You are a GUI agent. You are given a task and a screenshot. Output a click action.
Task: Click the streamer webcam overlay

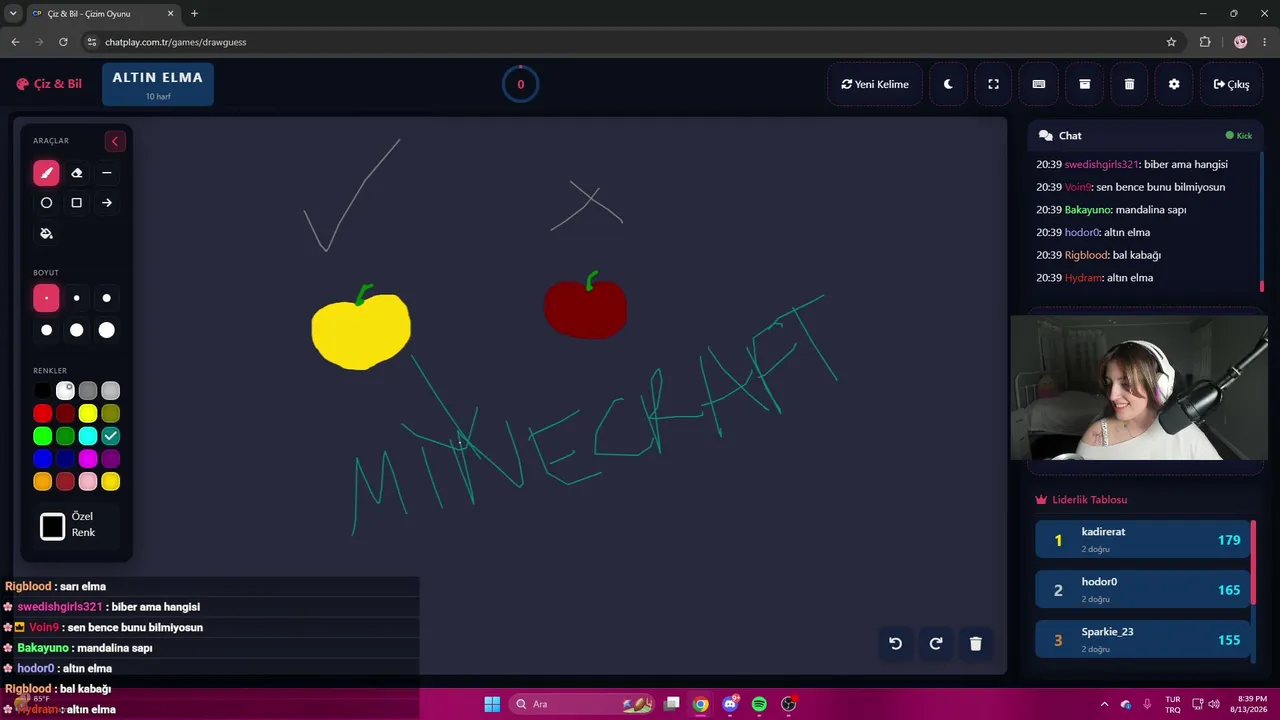click(1139, 388)
